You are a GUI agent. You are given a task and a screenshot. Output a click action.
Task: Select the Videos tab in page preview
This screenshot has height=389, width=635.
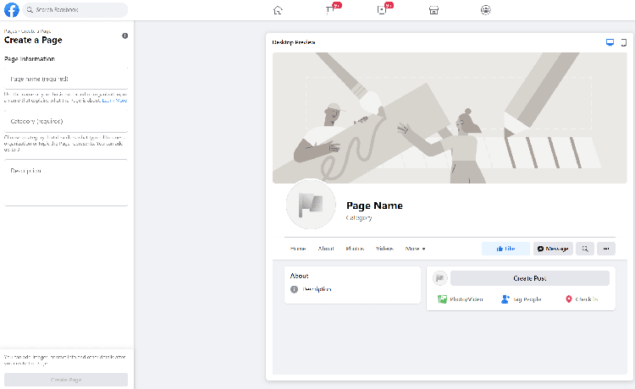[384, 249]
